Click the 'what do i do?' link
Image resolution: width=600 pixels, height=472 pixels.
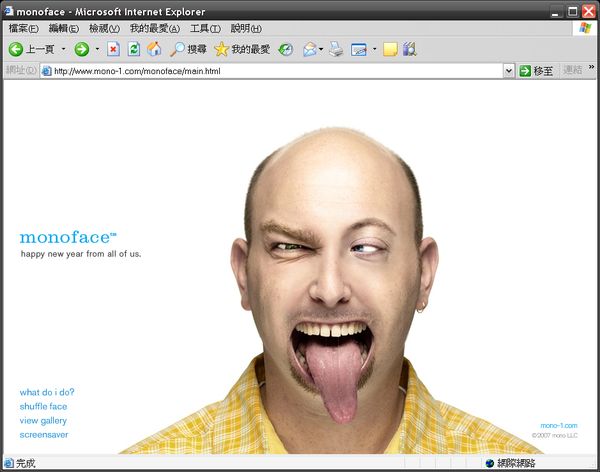[x=47, y=392]
